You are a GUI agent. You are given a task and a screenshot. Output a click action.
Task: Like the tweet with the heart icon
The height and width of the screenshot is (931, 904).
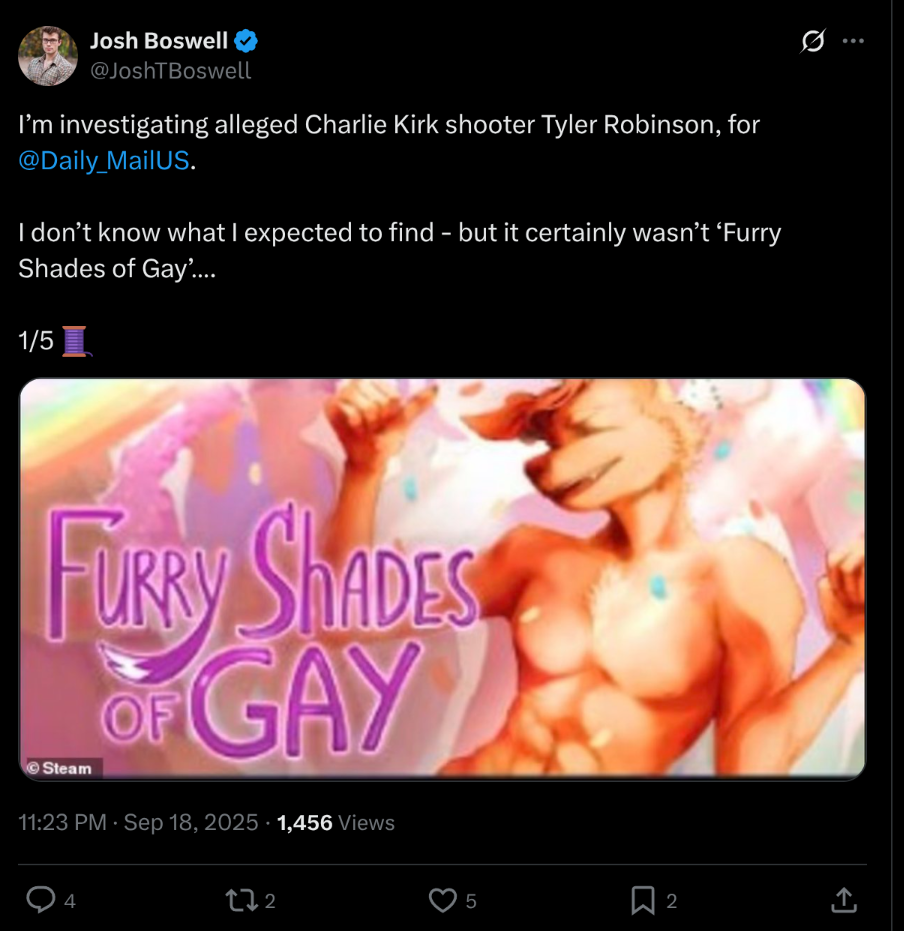(x=443, y=901)
